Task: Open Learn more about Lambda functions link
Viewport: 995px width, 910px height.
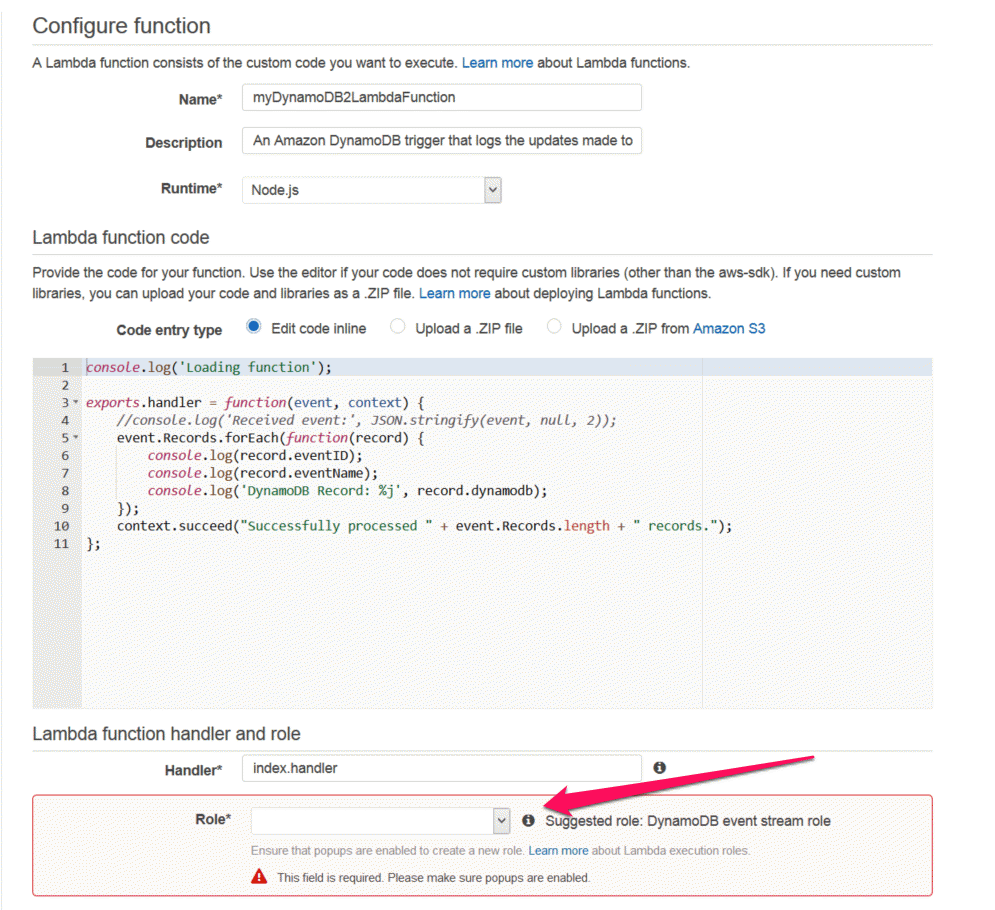Action: pyautogui.click(x=497, y=63)
